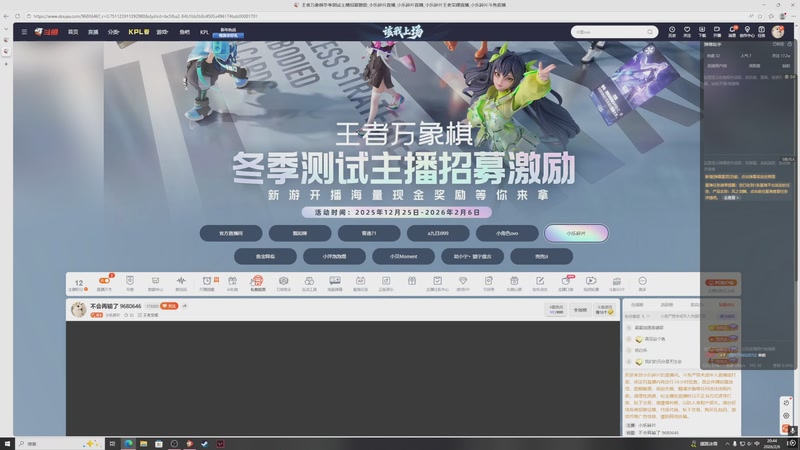Open the 关注 heart icon in header
The height and width of the screenshot is (450, 800).
(x=687, y=32)
